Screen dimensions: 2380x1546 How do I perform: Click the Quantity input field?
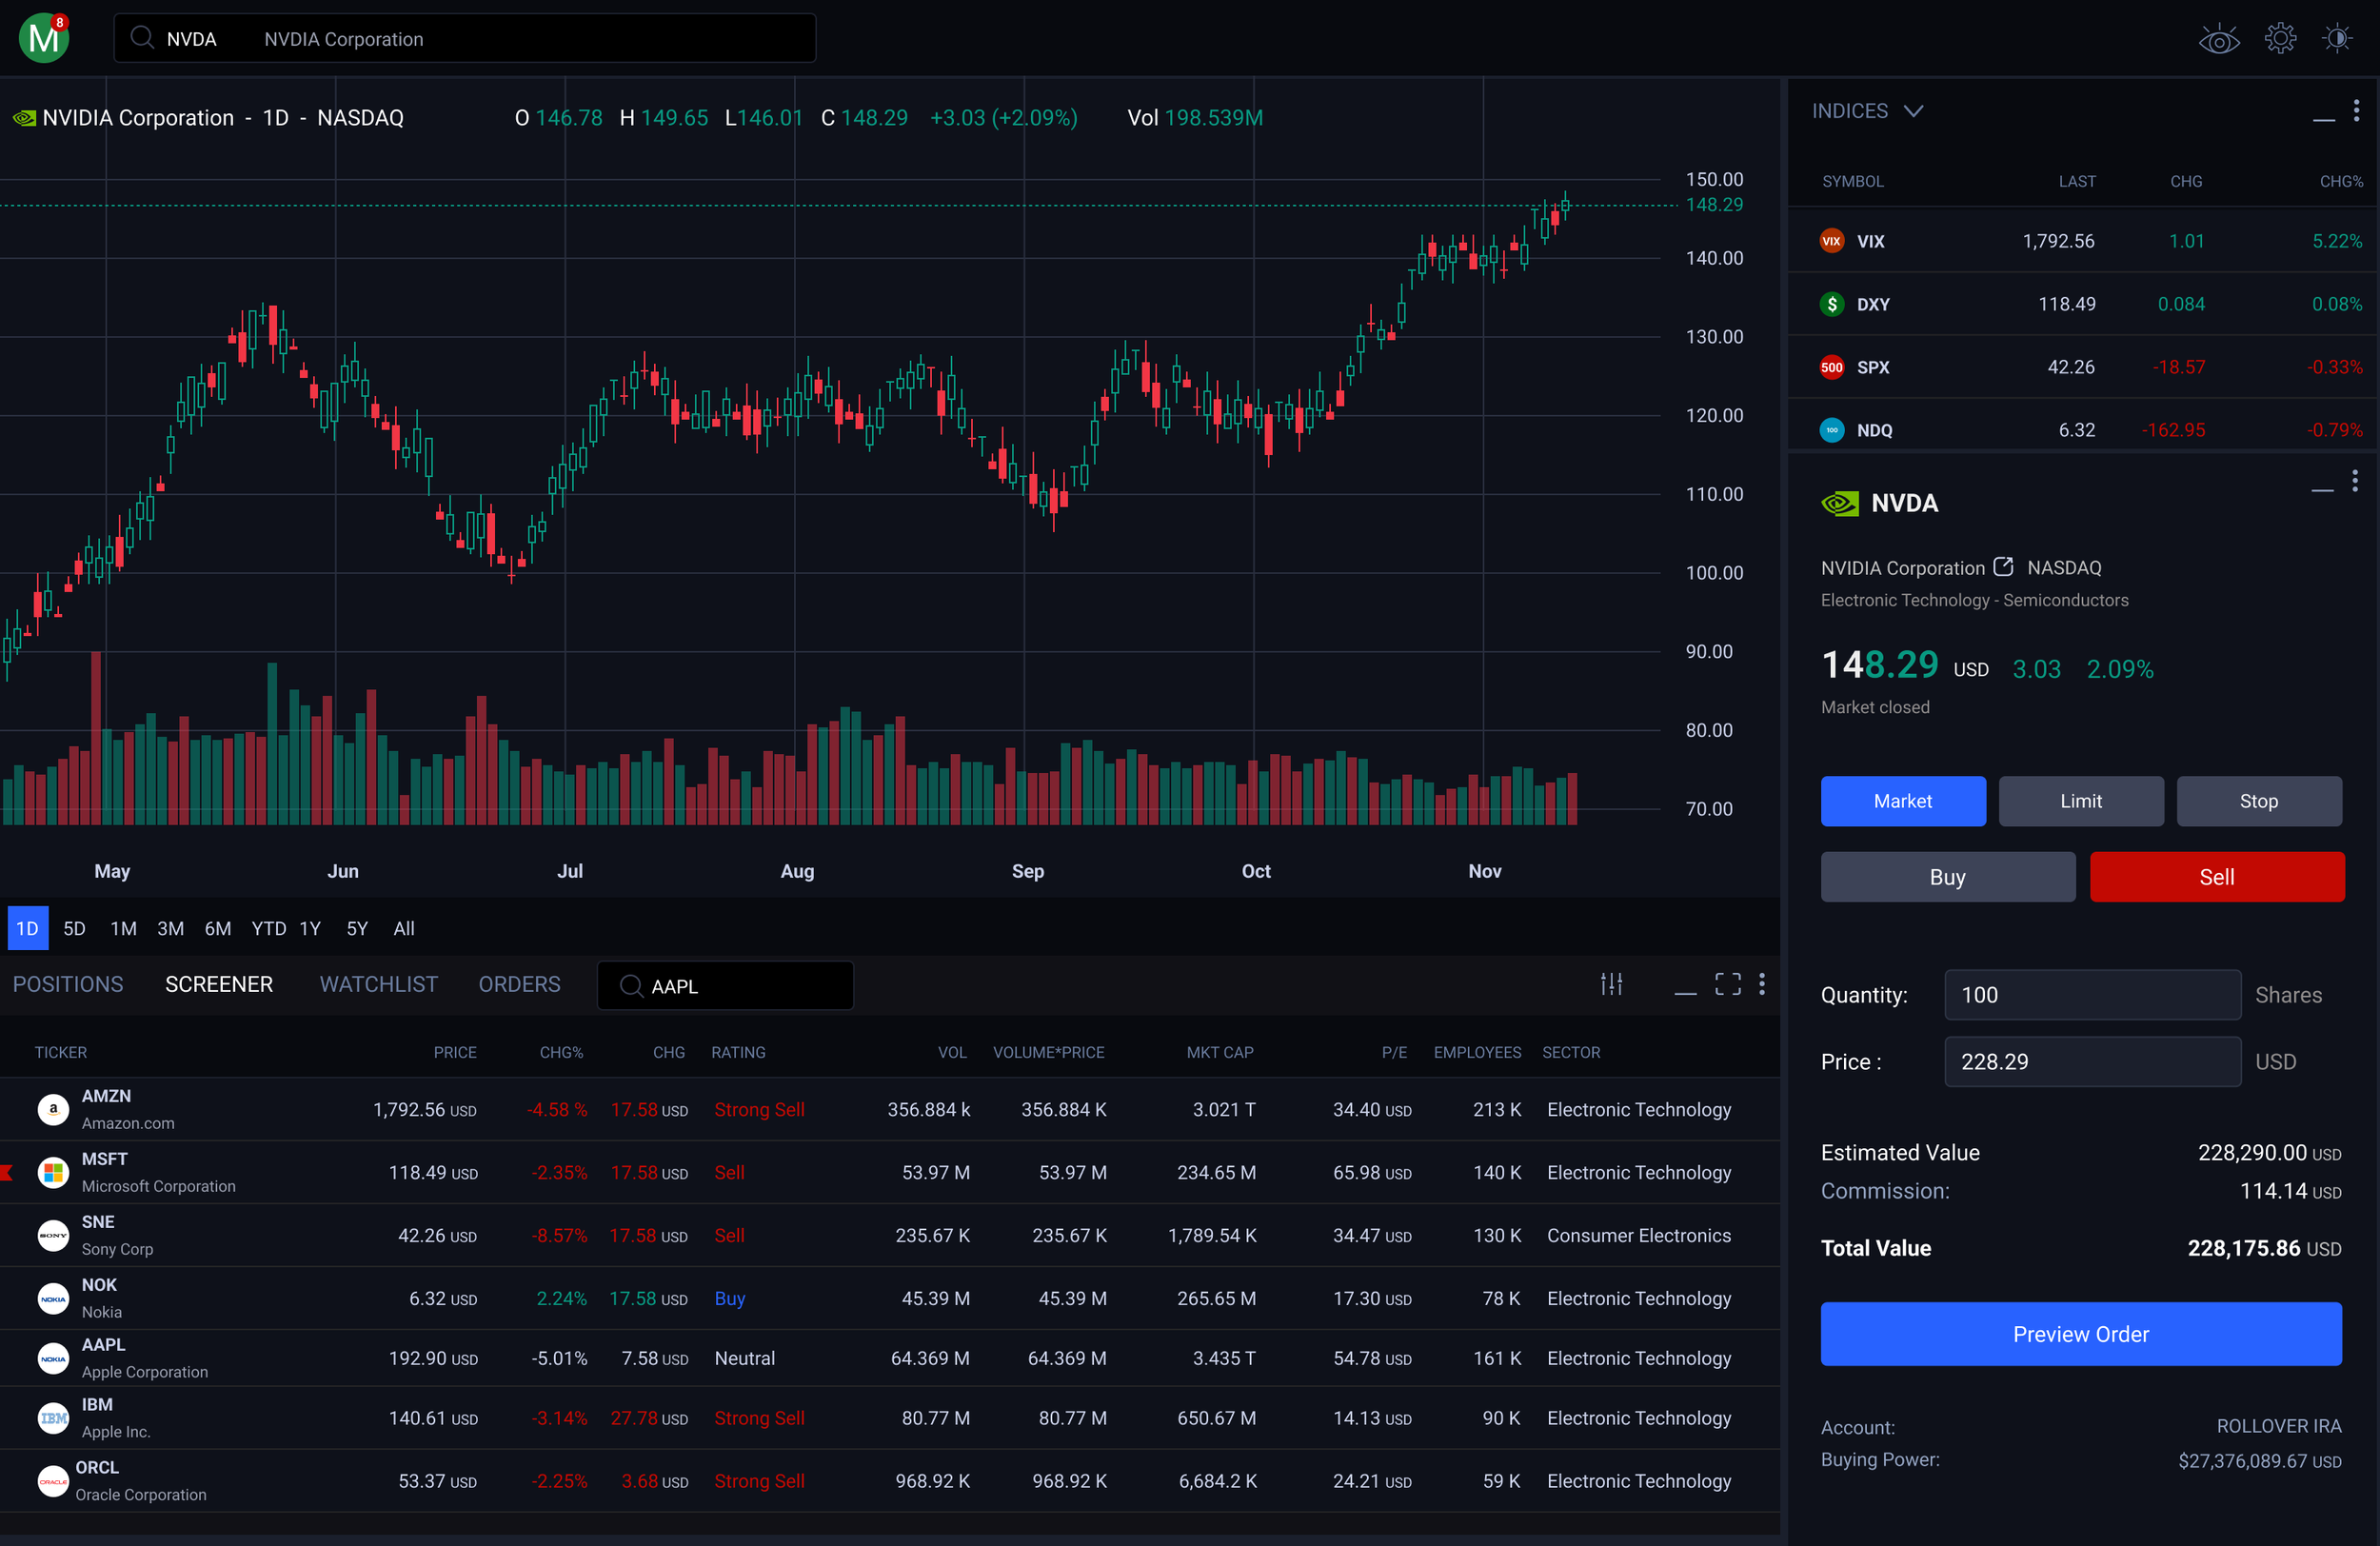(2092, 995)
